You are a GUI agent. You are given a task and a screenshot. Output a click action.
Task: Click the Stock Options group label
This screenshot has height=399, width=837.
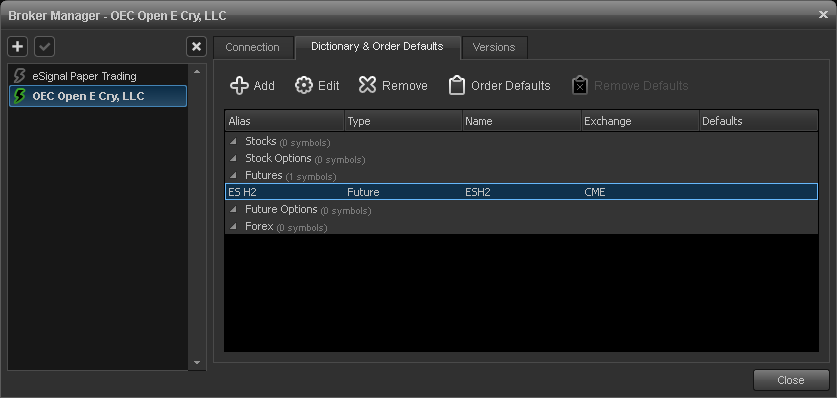(x=278, y=159)
